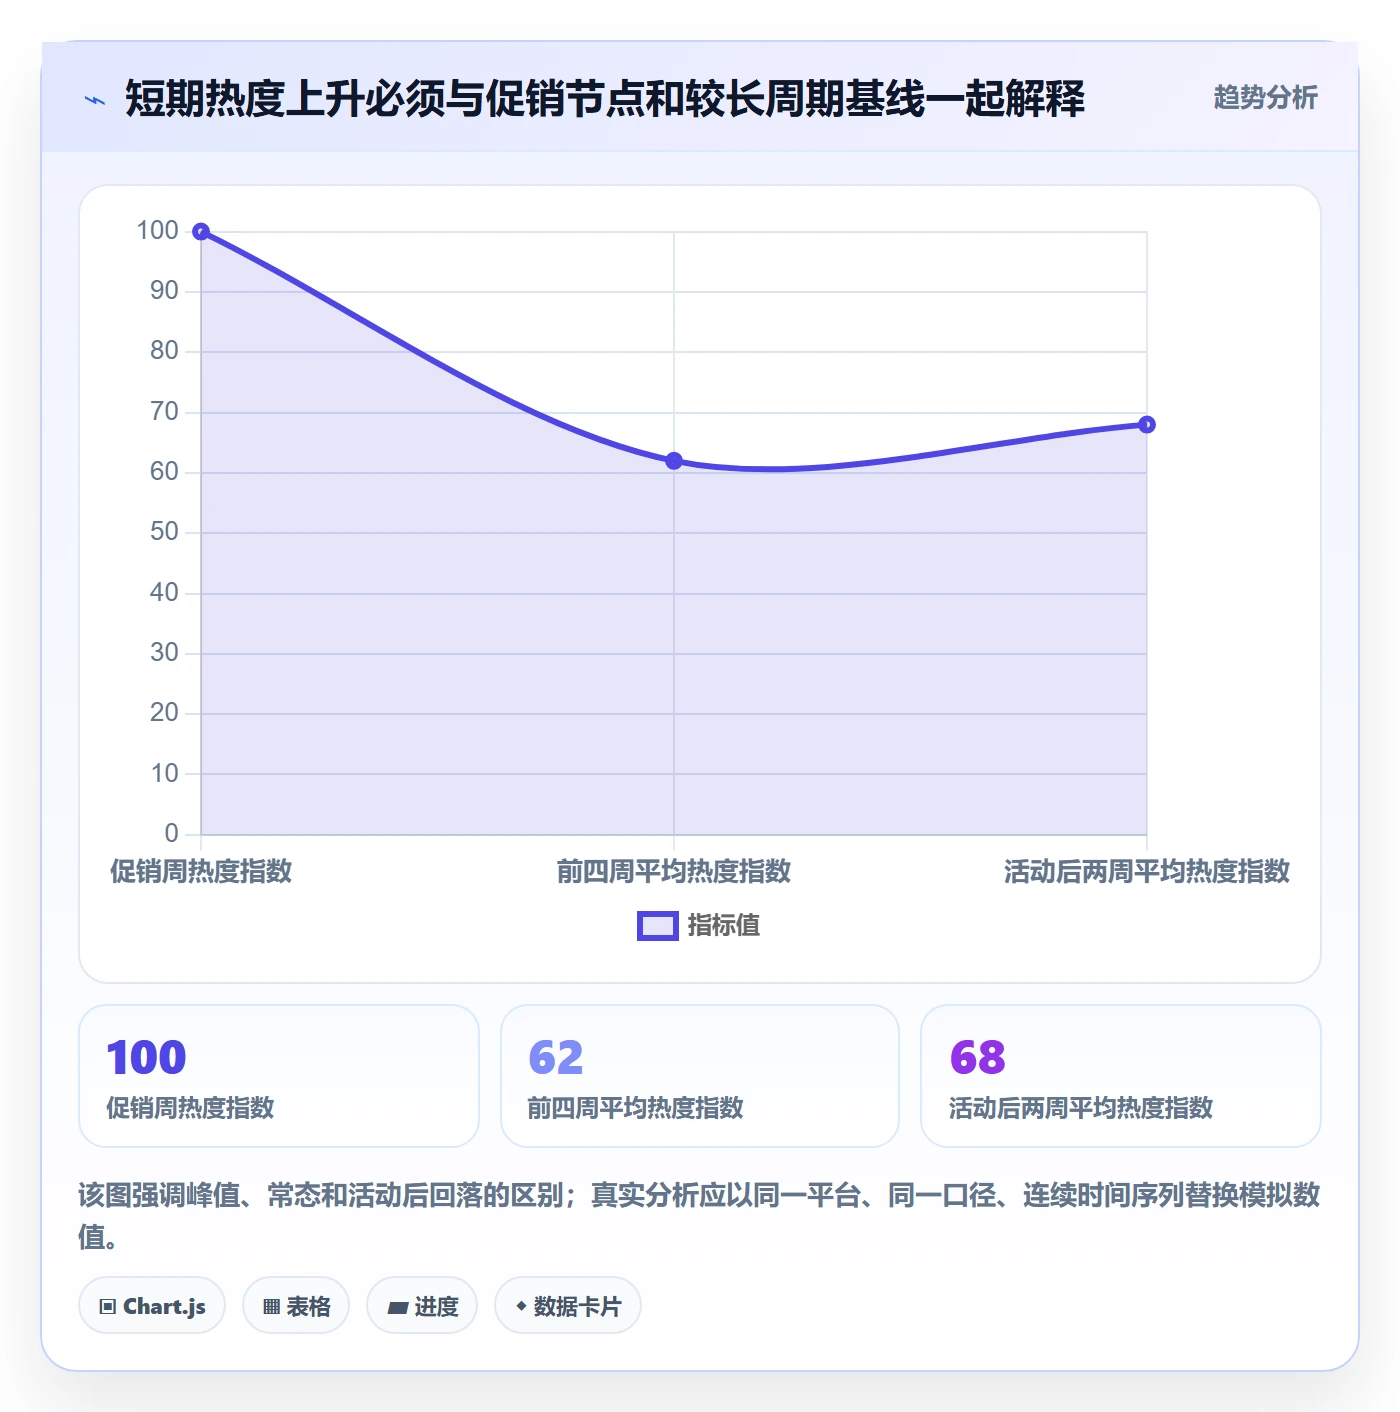Click the bar icon in 进度 chip
Screen dimensions: 1400x1412
(398, 1307)
